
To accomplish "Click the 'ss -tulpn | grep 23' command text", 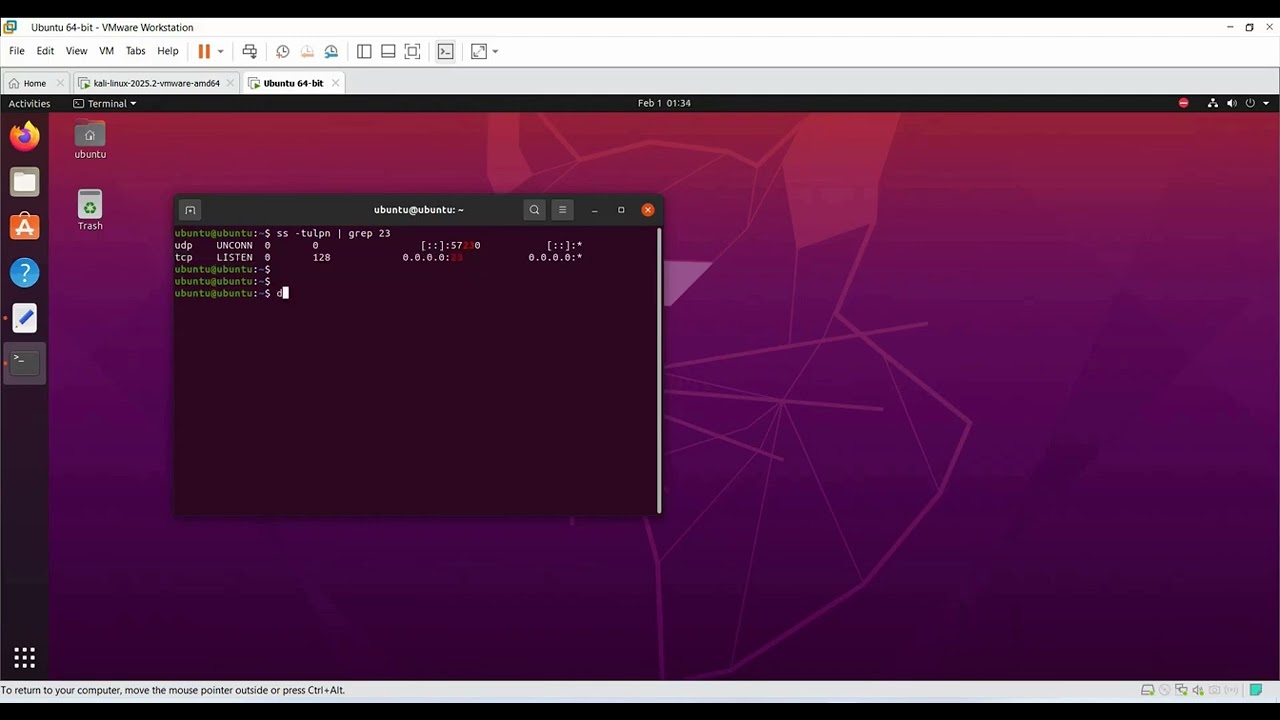I will [x=333, y=233].
